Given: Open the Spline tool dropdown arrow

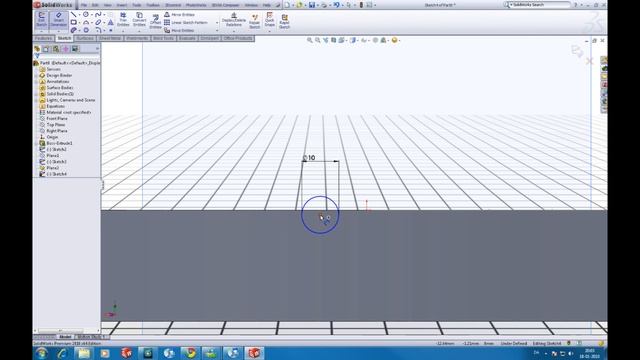Looking at the screenshot, I should tap(104, 15).
